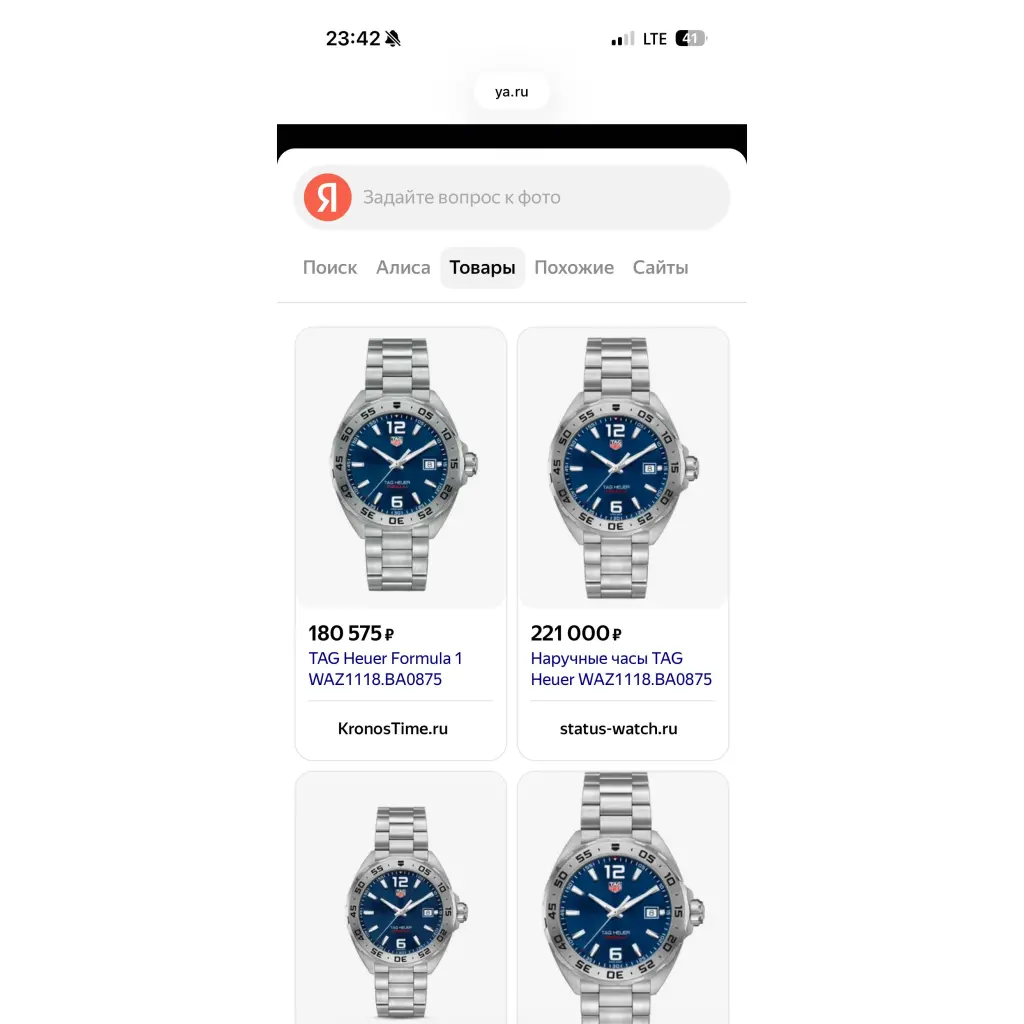Tap the red Yandex logo icon
Screen dimensions: 1024x1024
coord(327,197)
